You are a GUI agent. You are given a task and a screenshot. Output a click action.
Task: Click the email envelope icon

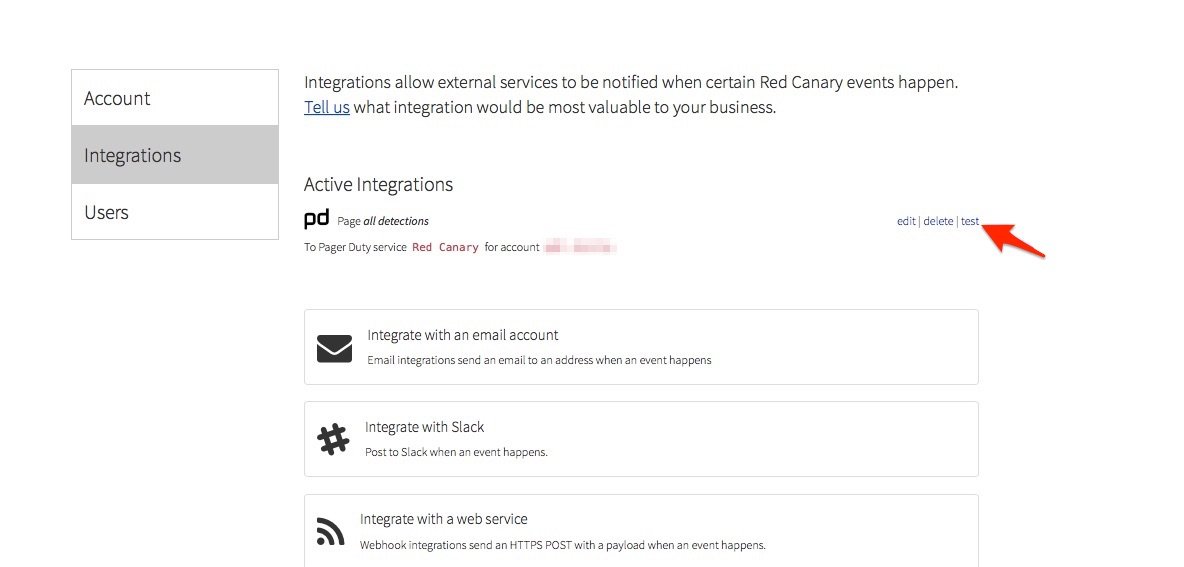pyautogui.click(x=334, y=348)
